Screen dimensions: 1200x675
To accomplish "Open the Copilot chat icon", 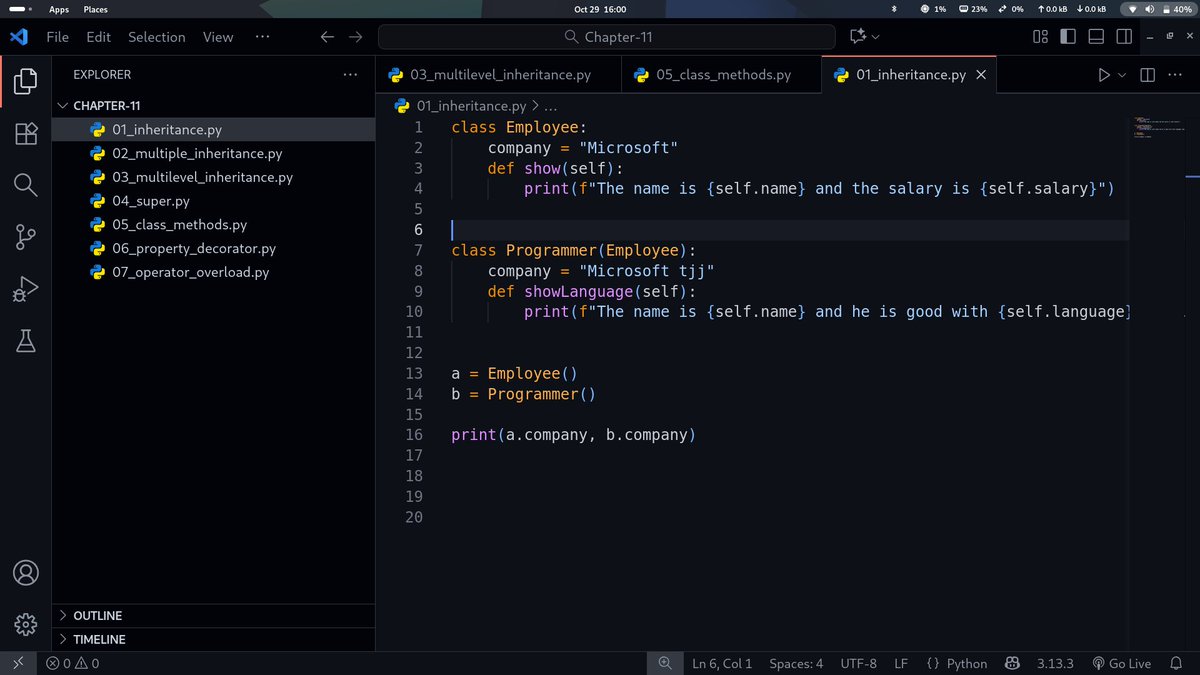I will [857, 37].
